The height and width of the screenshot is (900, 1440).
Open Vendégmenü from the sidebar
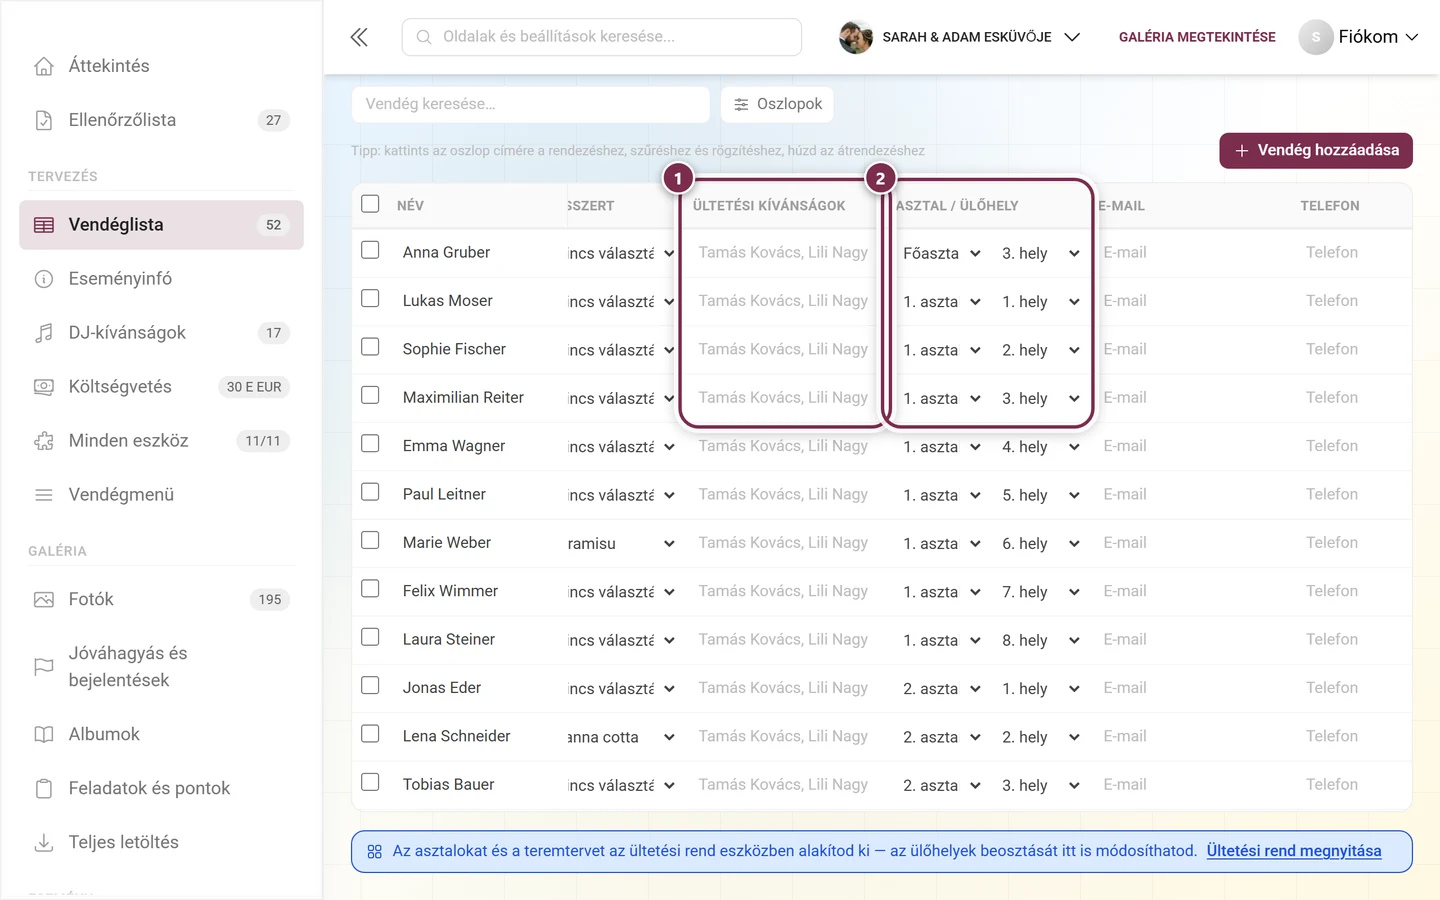tap(161, 495)
